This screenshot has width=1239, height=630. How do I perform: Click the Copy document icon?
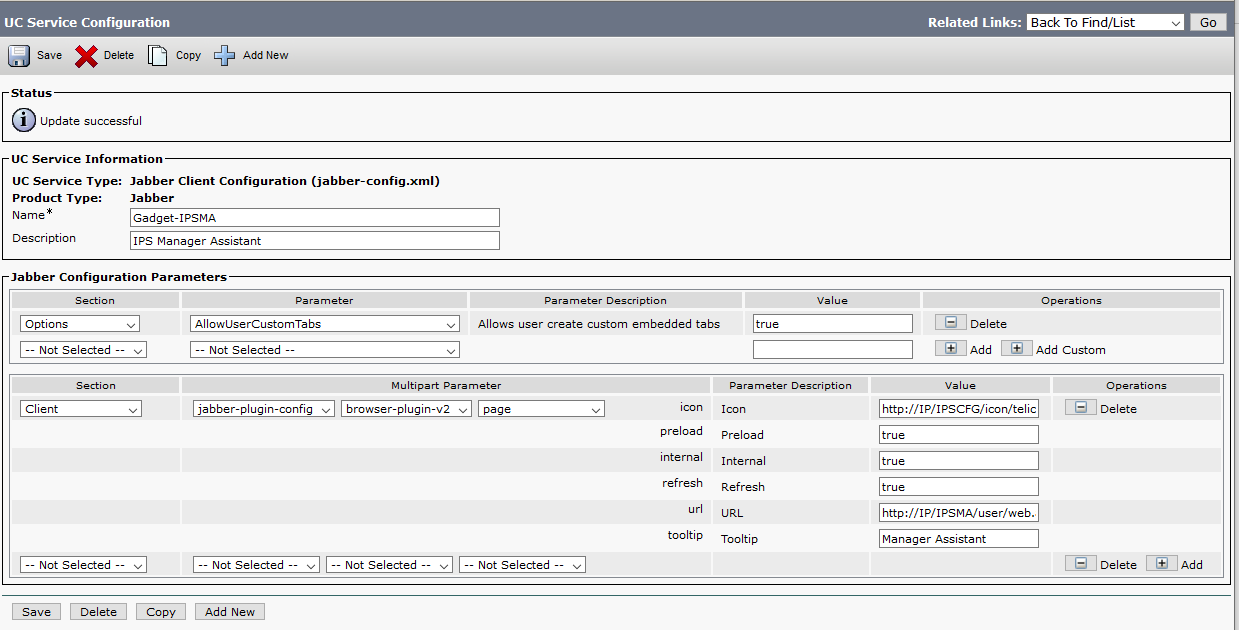click(x=158, y=56)
